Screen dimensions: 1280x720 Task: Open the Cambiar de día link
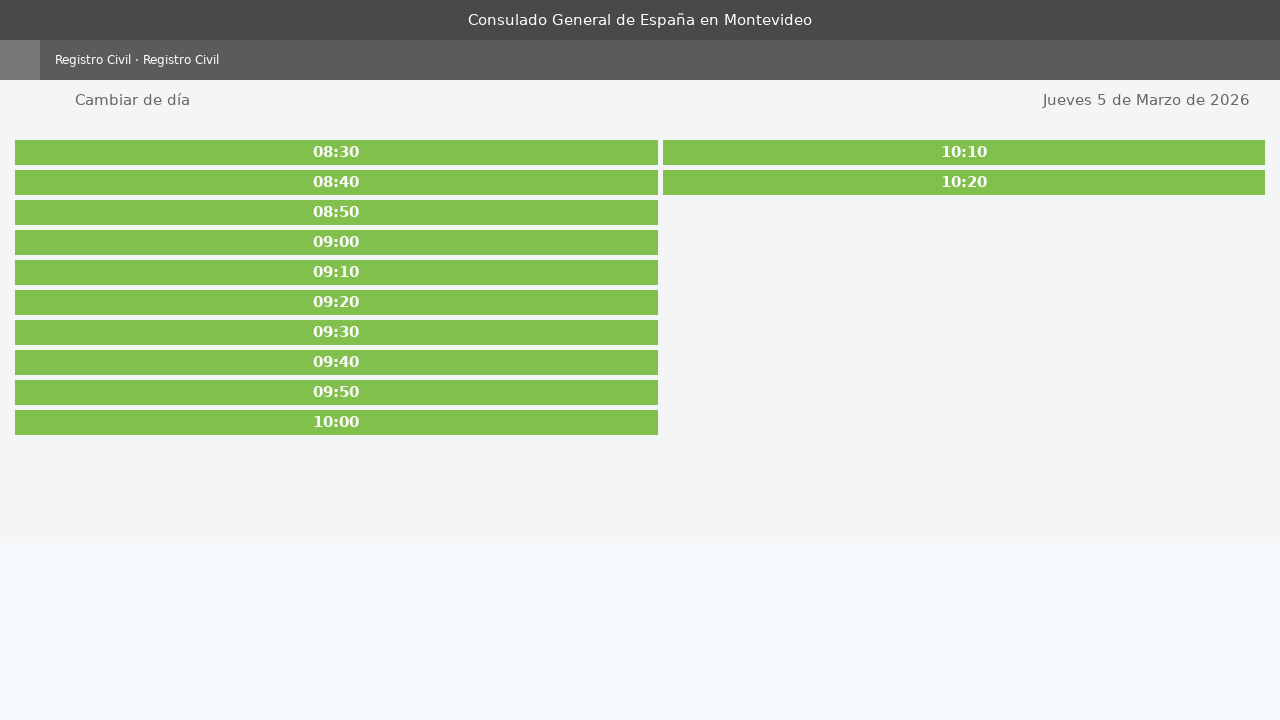tap(132, 100)
